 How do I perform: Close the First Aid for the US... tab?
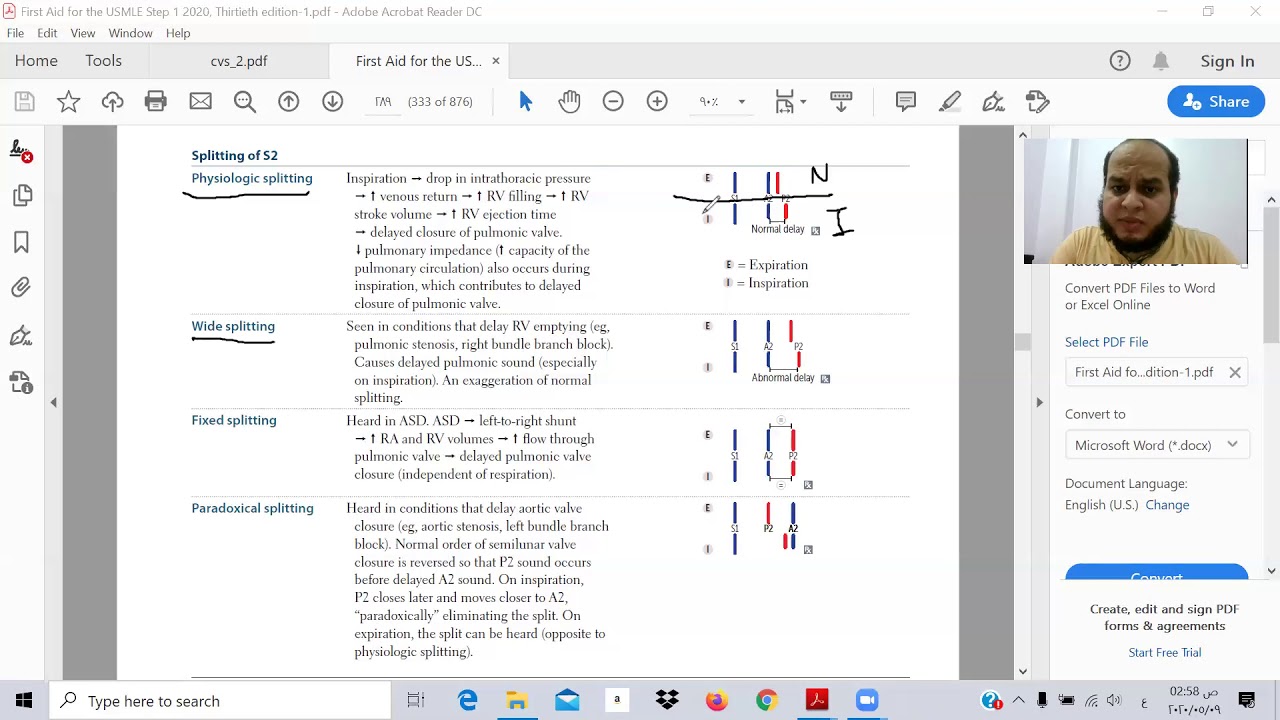click(495, 61)
